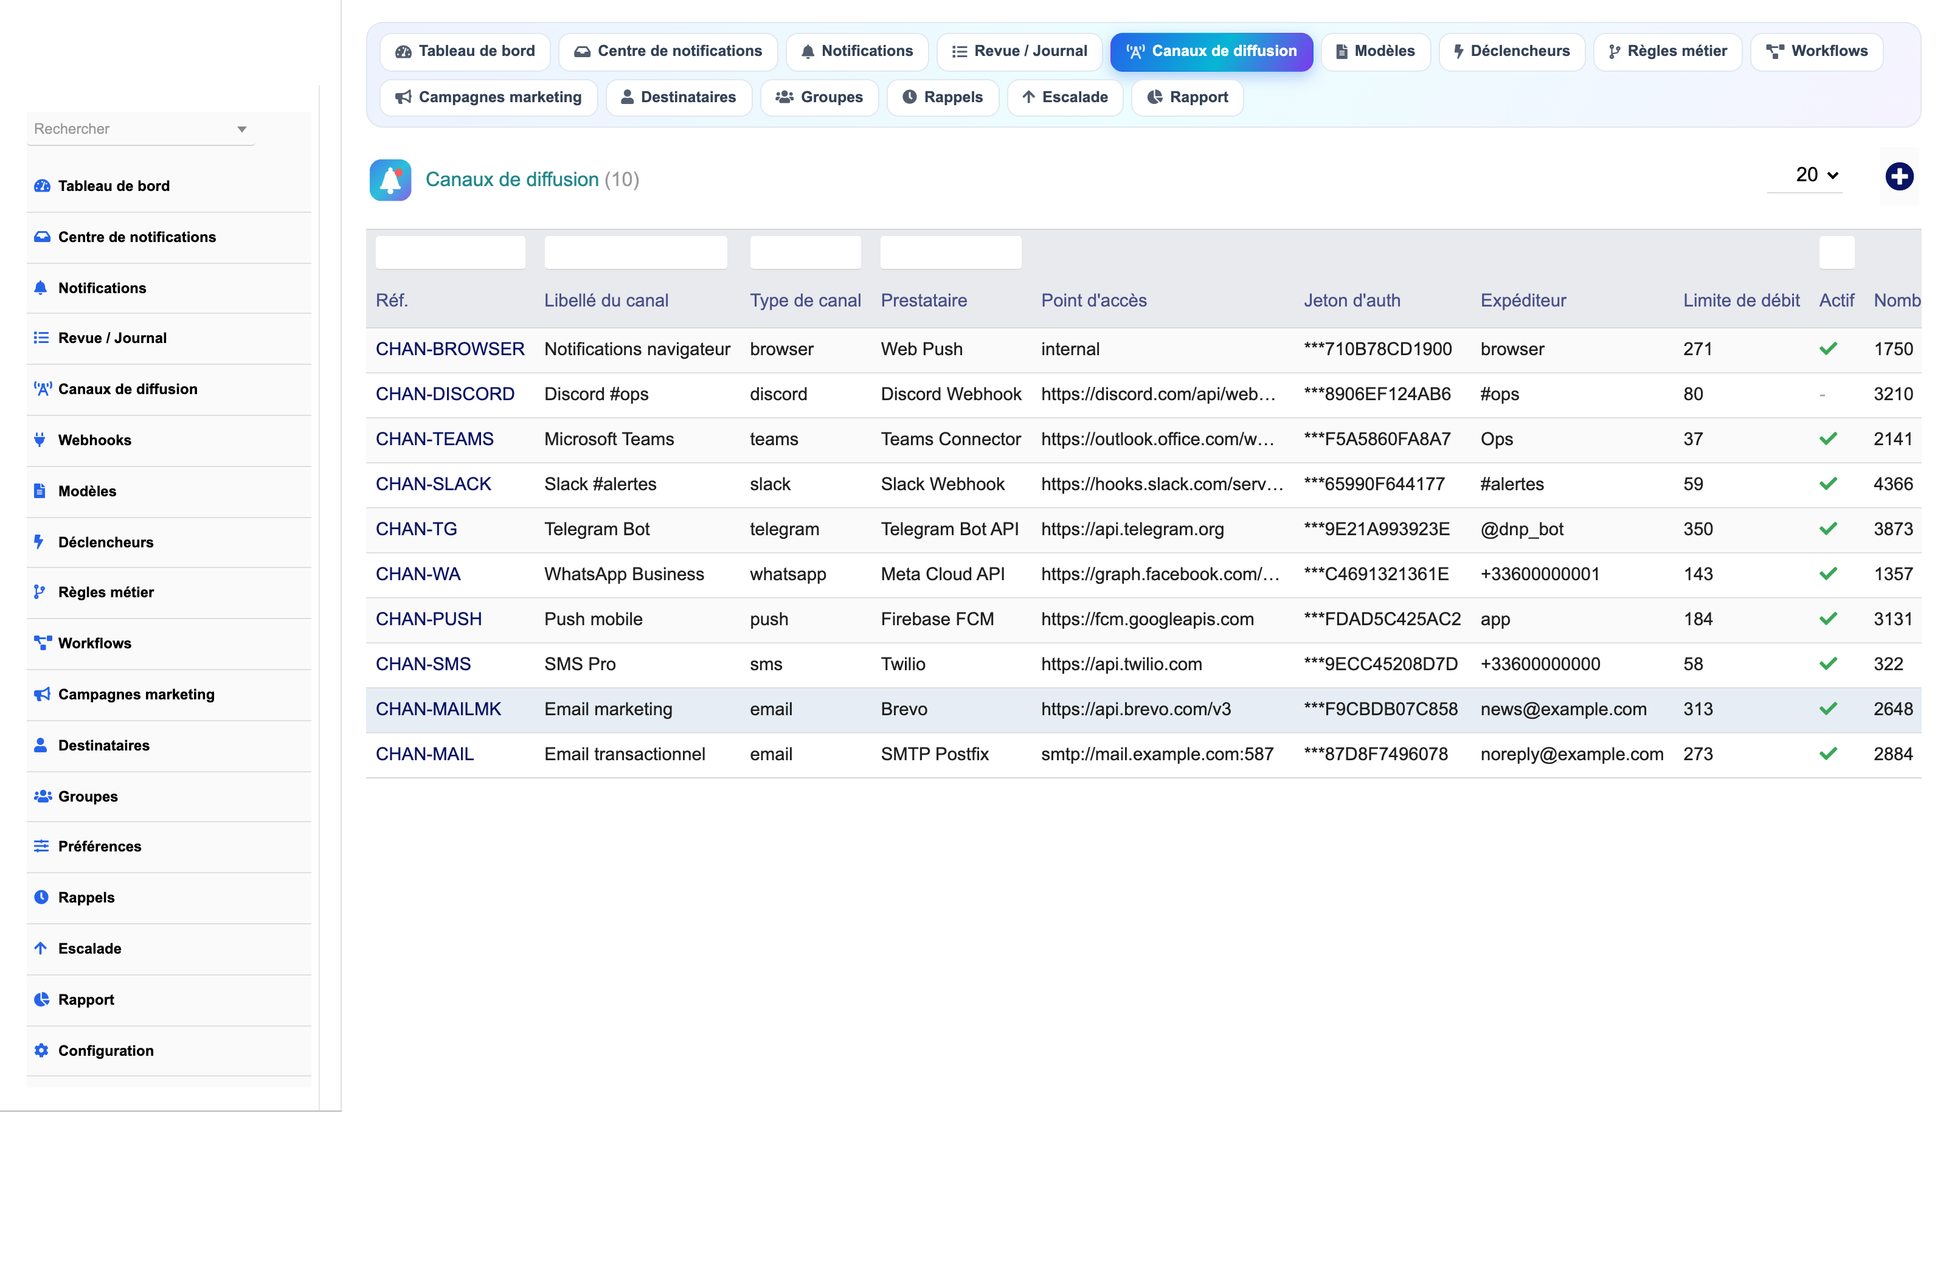Open the Escalade top tab

(x=1065, y=97)
